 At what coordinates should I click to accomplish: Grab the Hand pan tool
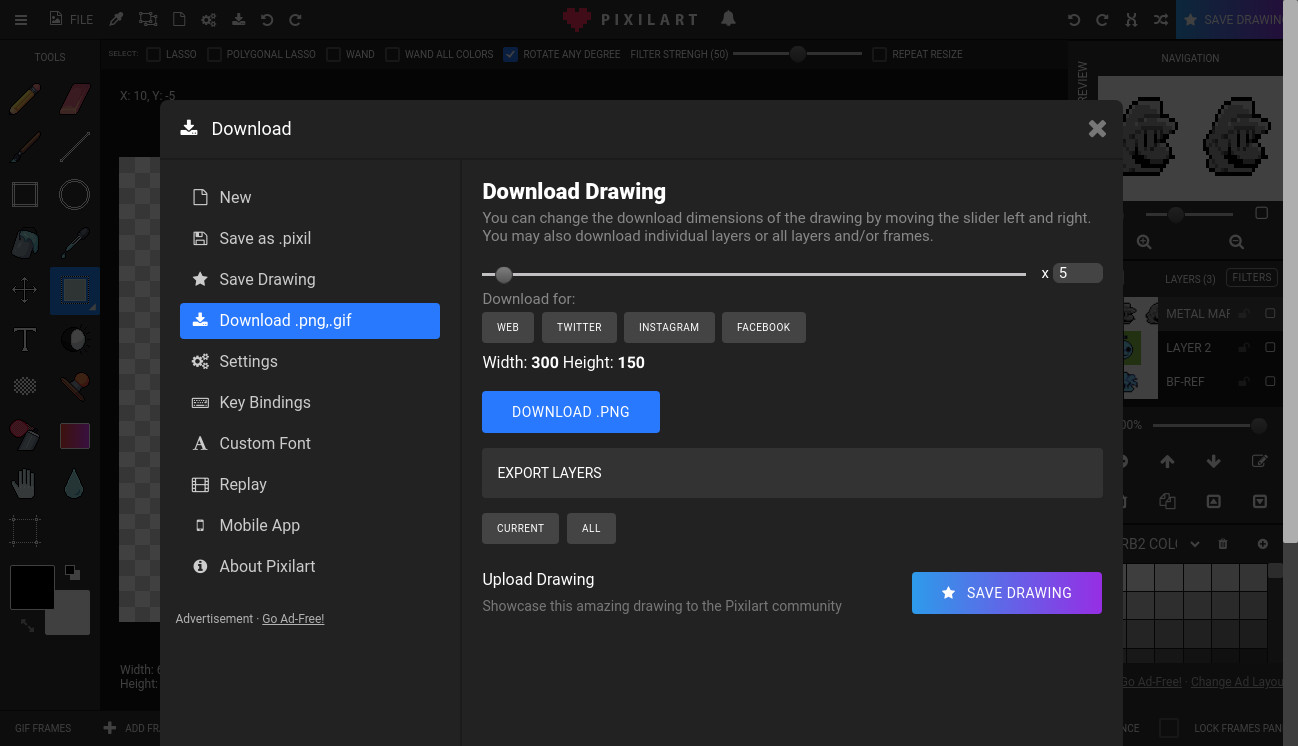click(24, 483)
